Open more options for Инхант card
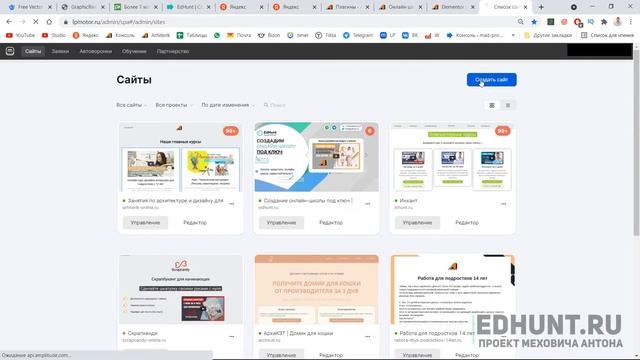The width and height of the screenshot is (640, 360). (504, 204)
